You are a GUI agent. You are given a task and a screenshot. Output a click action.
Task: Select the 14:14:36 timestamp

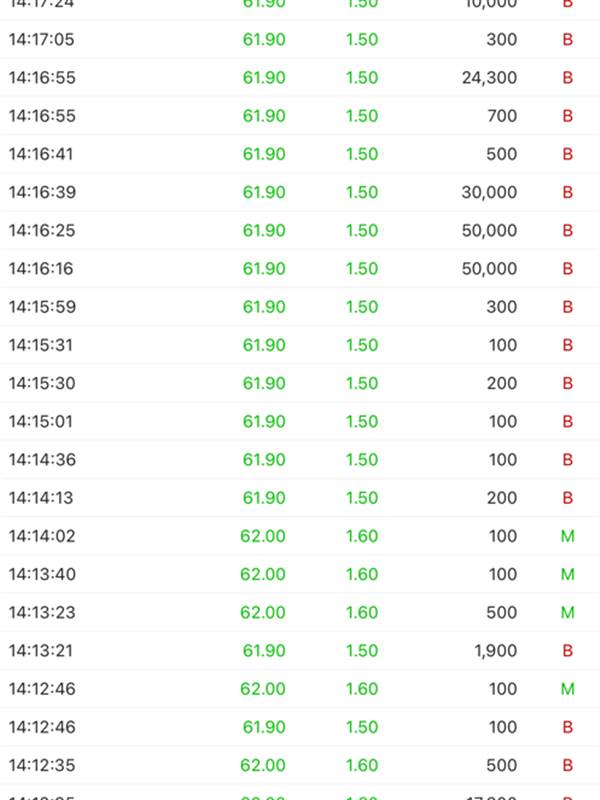[x=42, y=460]
